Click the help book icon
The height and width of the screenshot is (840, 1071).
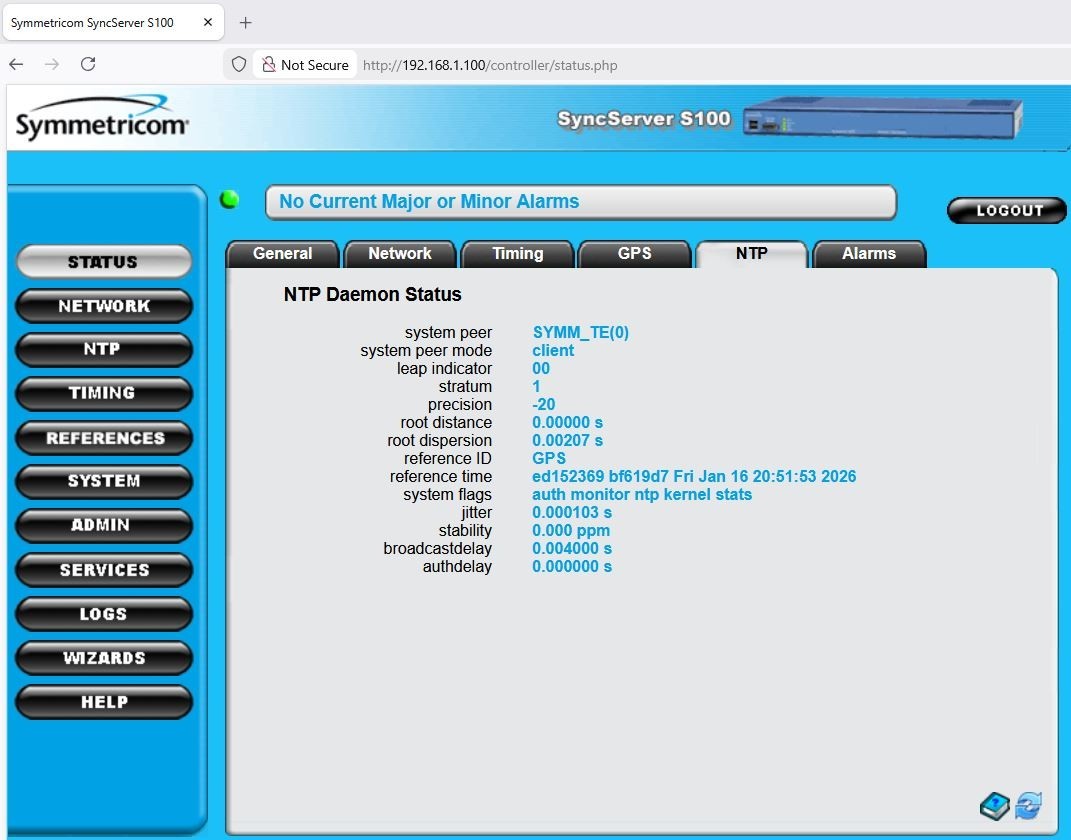[x=994, y=807]
